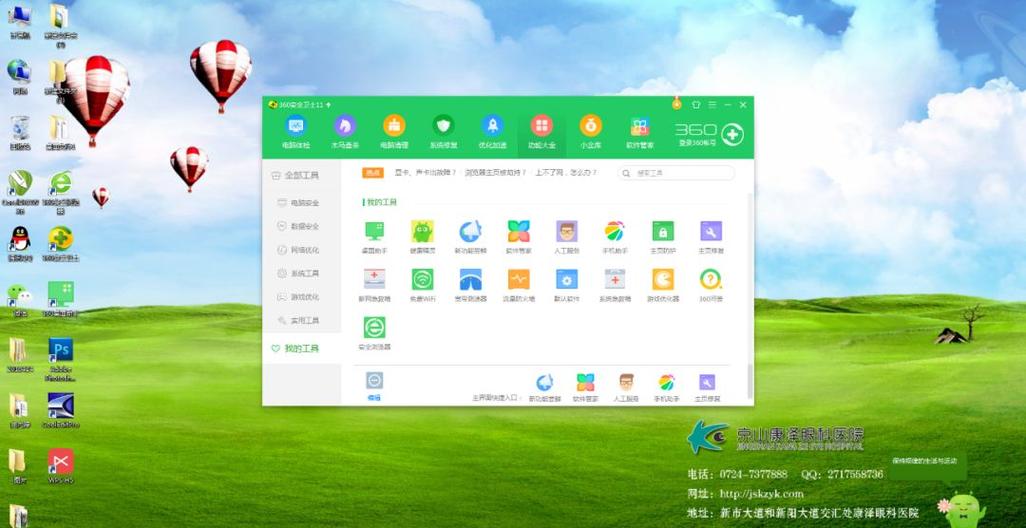Image resolution: width=1026 pixels, height=528 pixels.
Task: Open the 游戏优化器 game optimizer tool
Action: click(663, 285)
